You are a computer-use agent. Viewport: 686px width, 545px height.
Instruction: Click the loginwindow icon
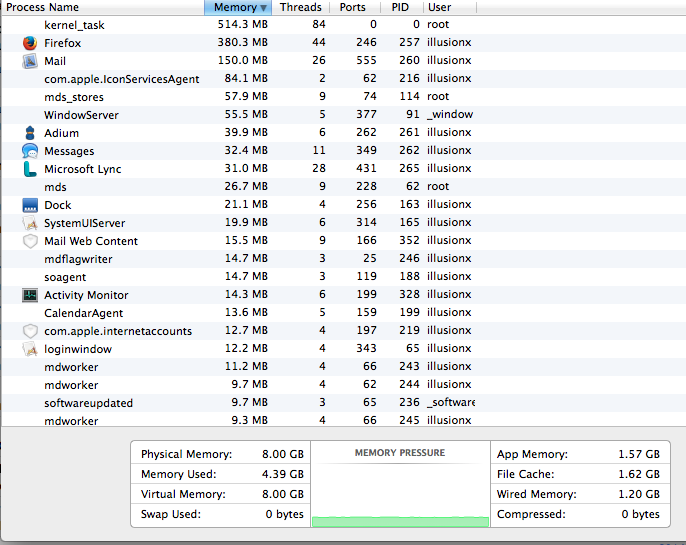[30, 349]
